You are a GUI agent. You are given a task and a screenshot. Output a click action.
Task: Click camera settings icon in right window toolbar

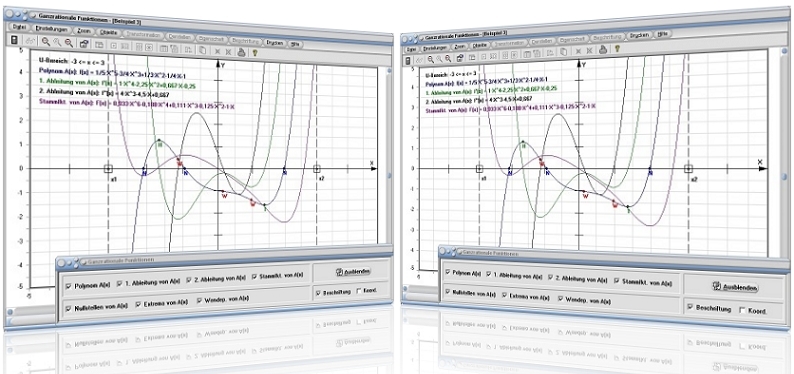pyautogui.click(x=460, y=58)
